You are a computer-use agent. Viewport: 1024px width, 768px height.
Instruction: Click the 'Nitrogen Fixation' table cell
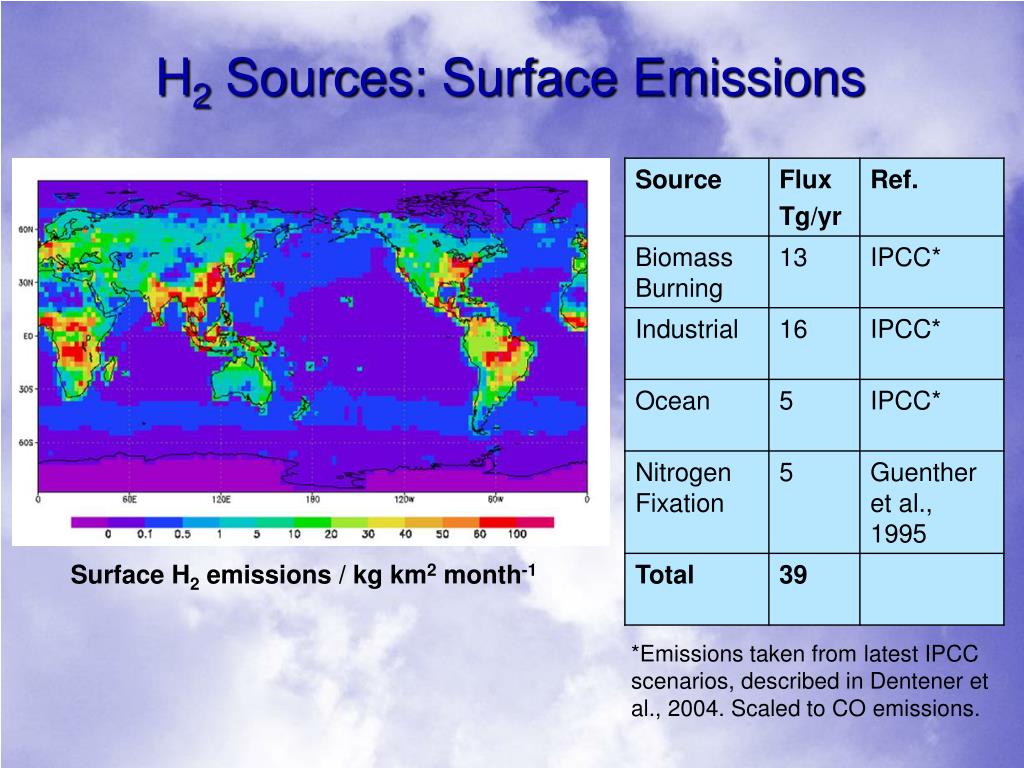[x=697, y=502]
